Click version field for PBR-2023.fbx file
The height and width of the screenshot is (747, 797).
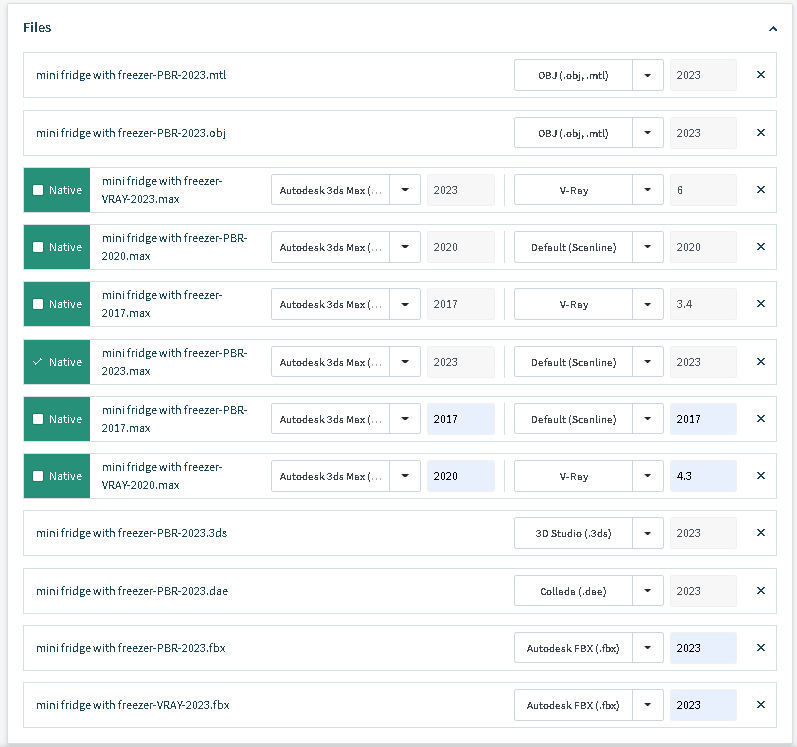(x=703, y=648)
